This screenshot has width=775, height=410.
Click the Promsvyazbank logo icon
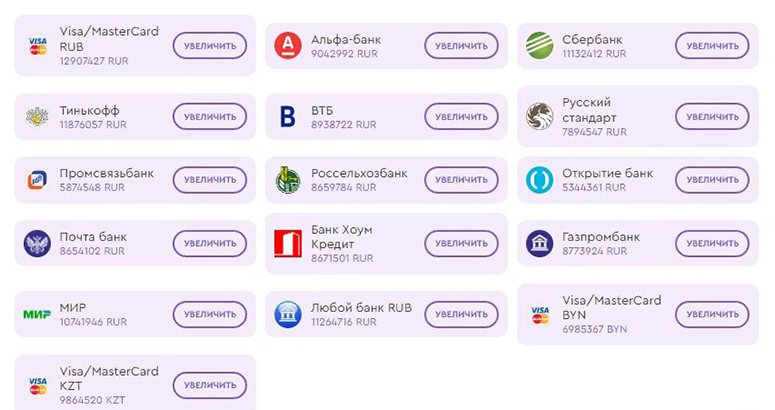pyautogui.click(x=37, y=180)
